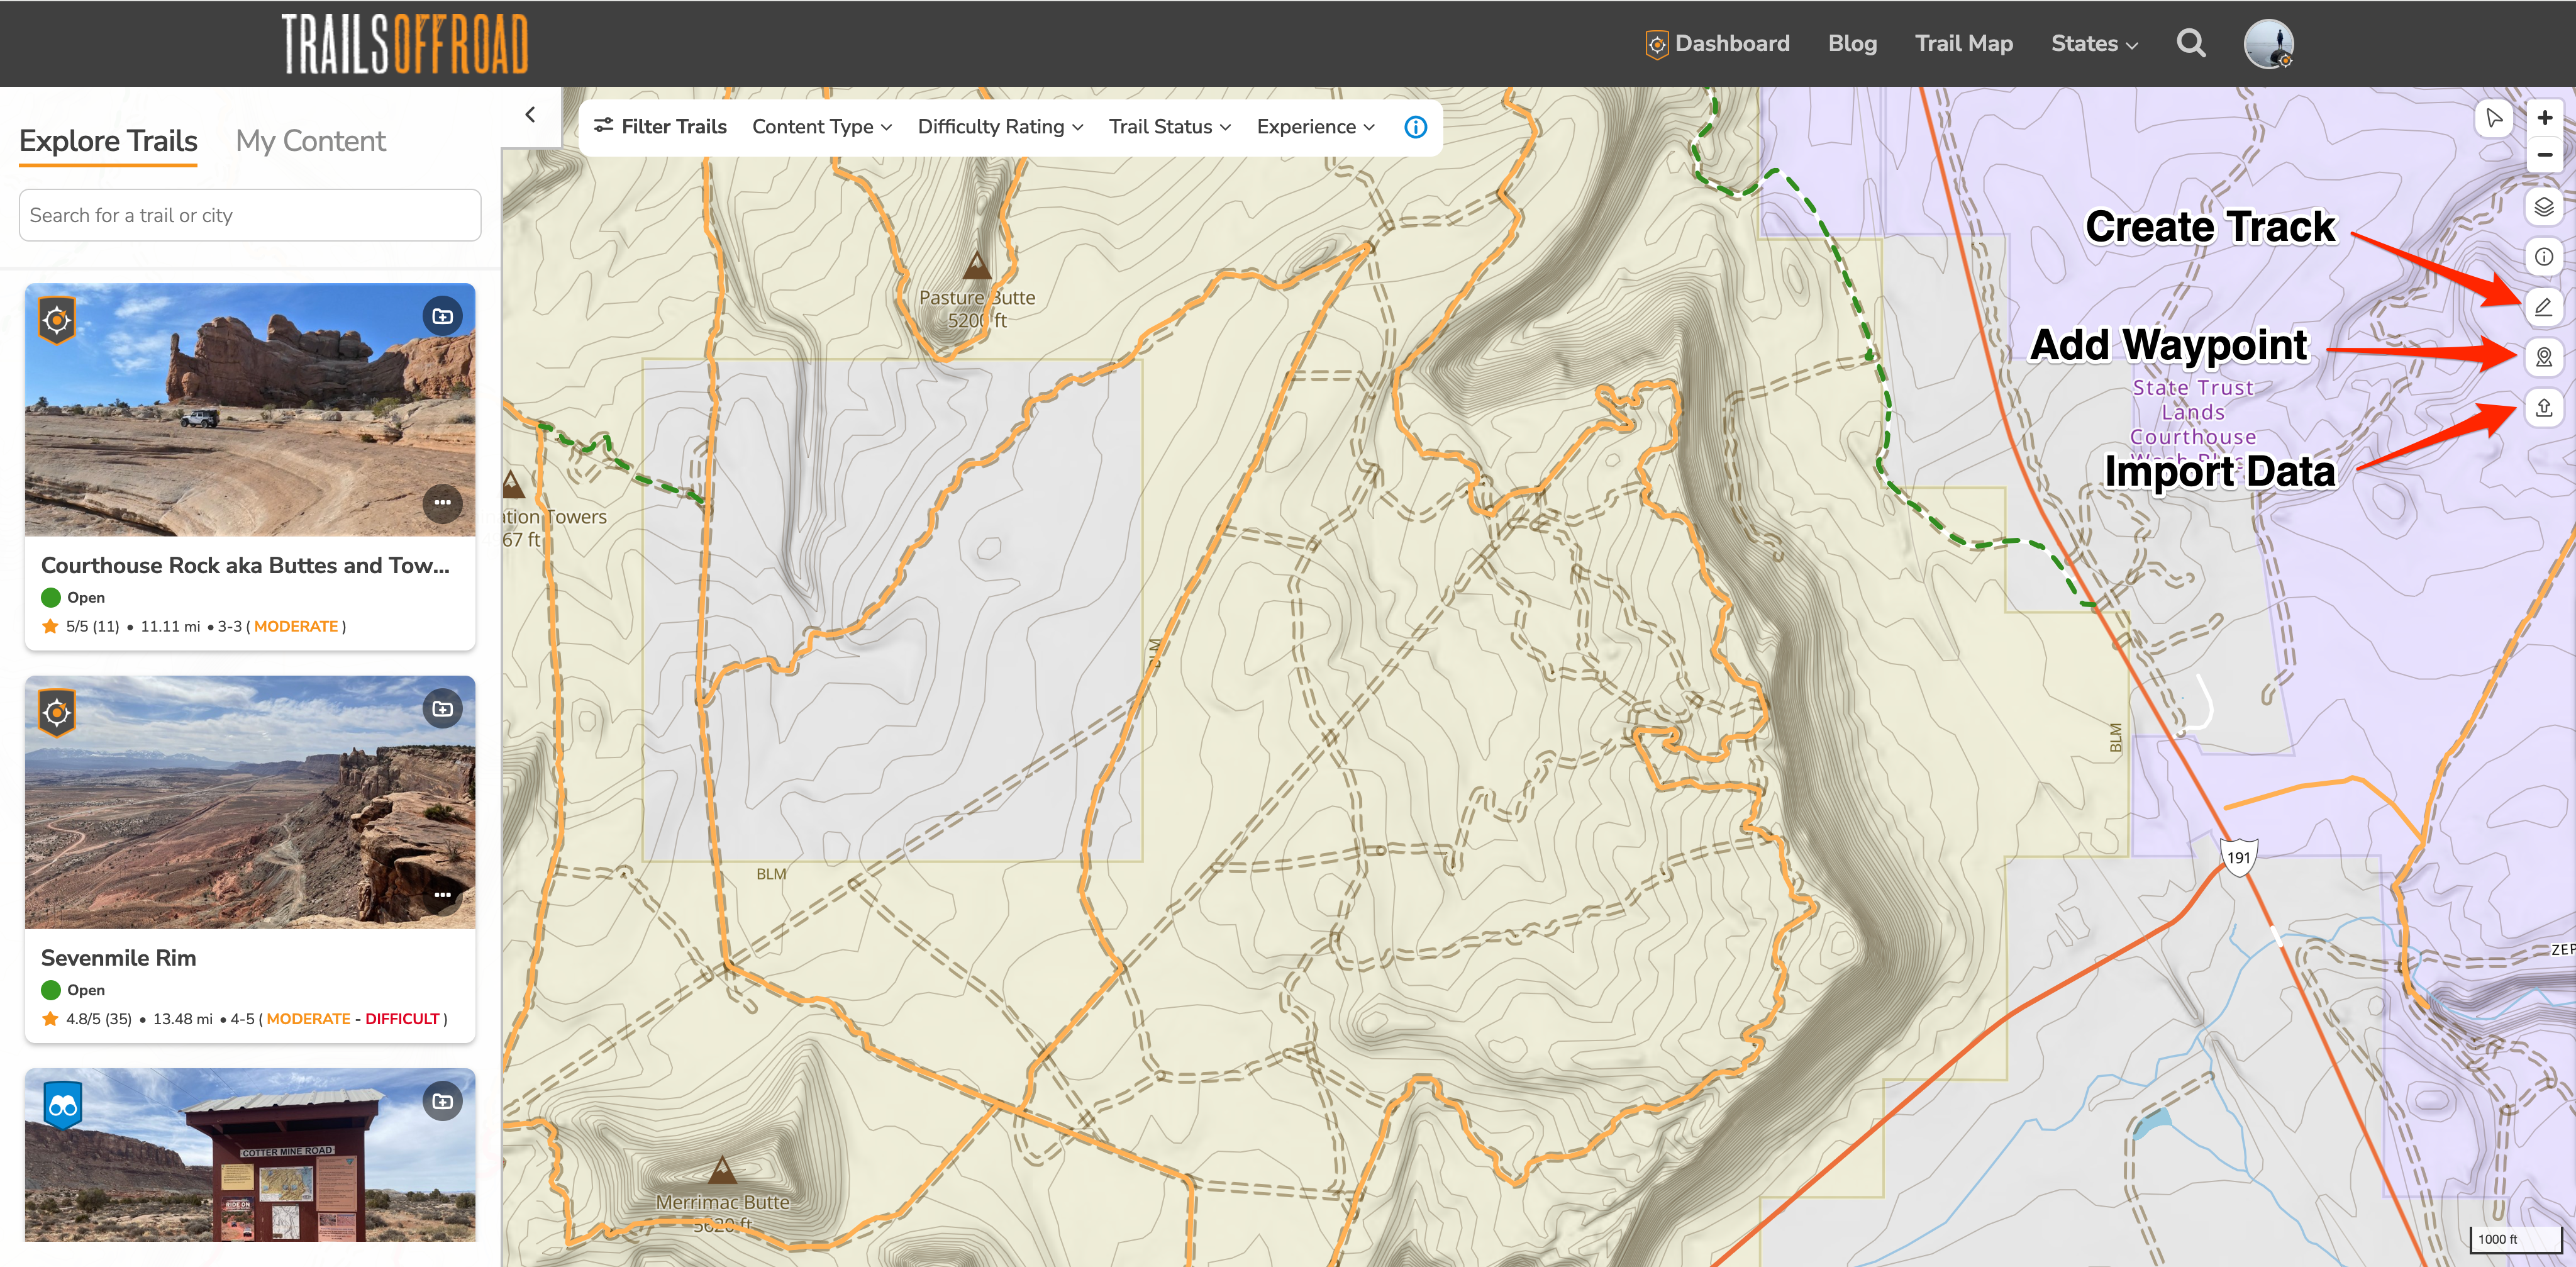
Task: Click the search magnifier icon
Action: coord(2191,43)
